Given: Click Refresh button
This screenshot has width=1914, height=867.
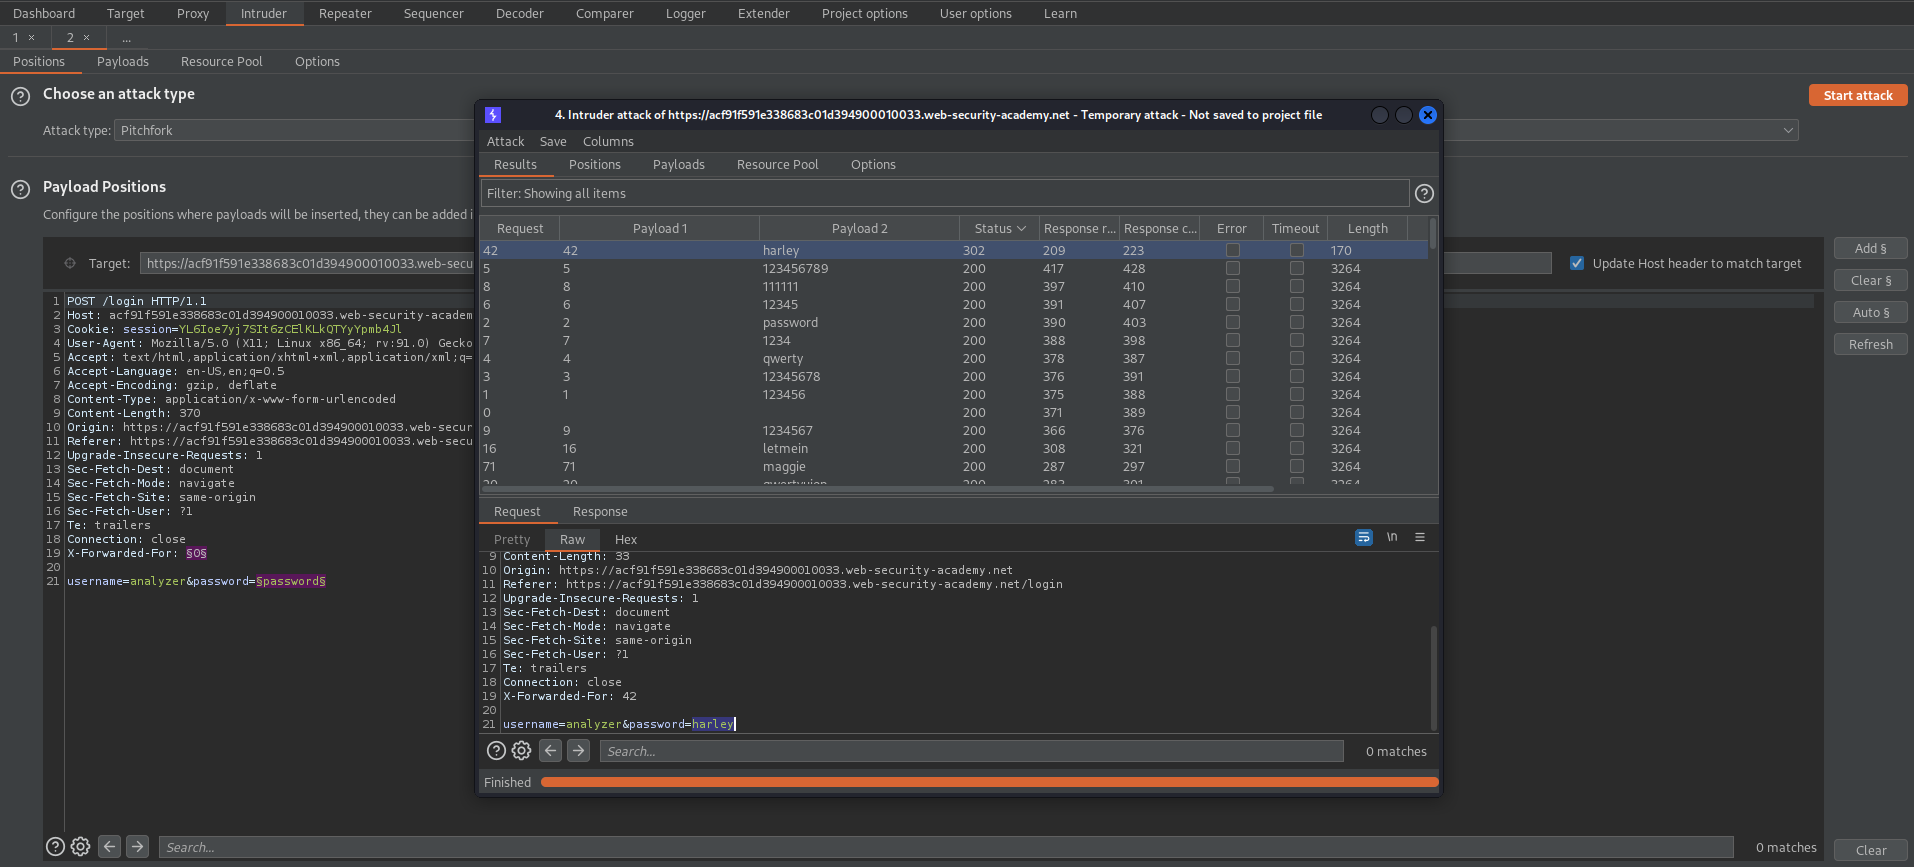Looking at the screenshot, I should click(x=1870, y=344).
